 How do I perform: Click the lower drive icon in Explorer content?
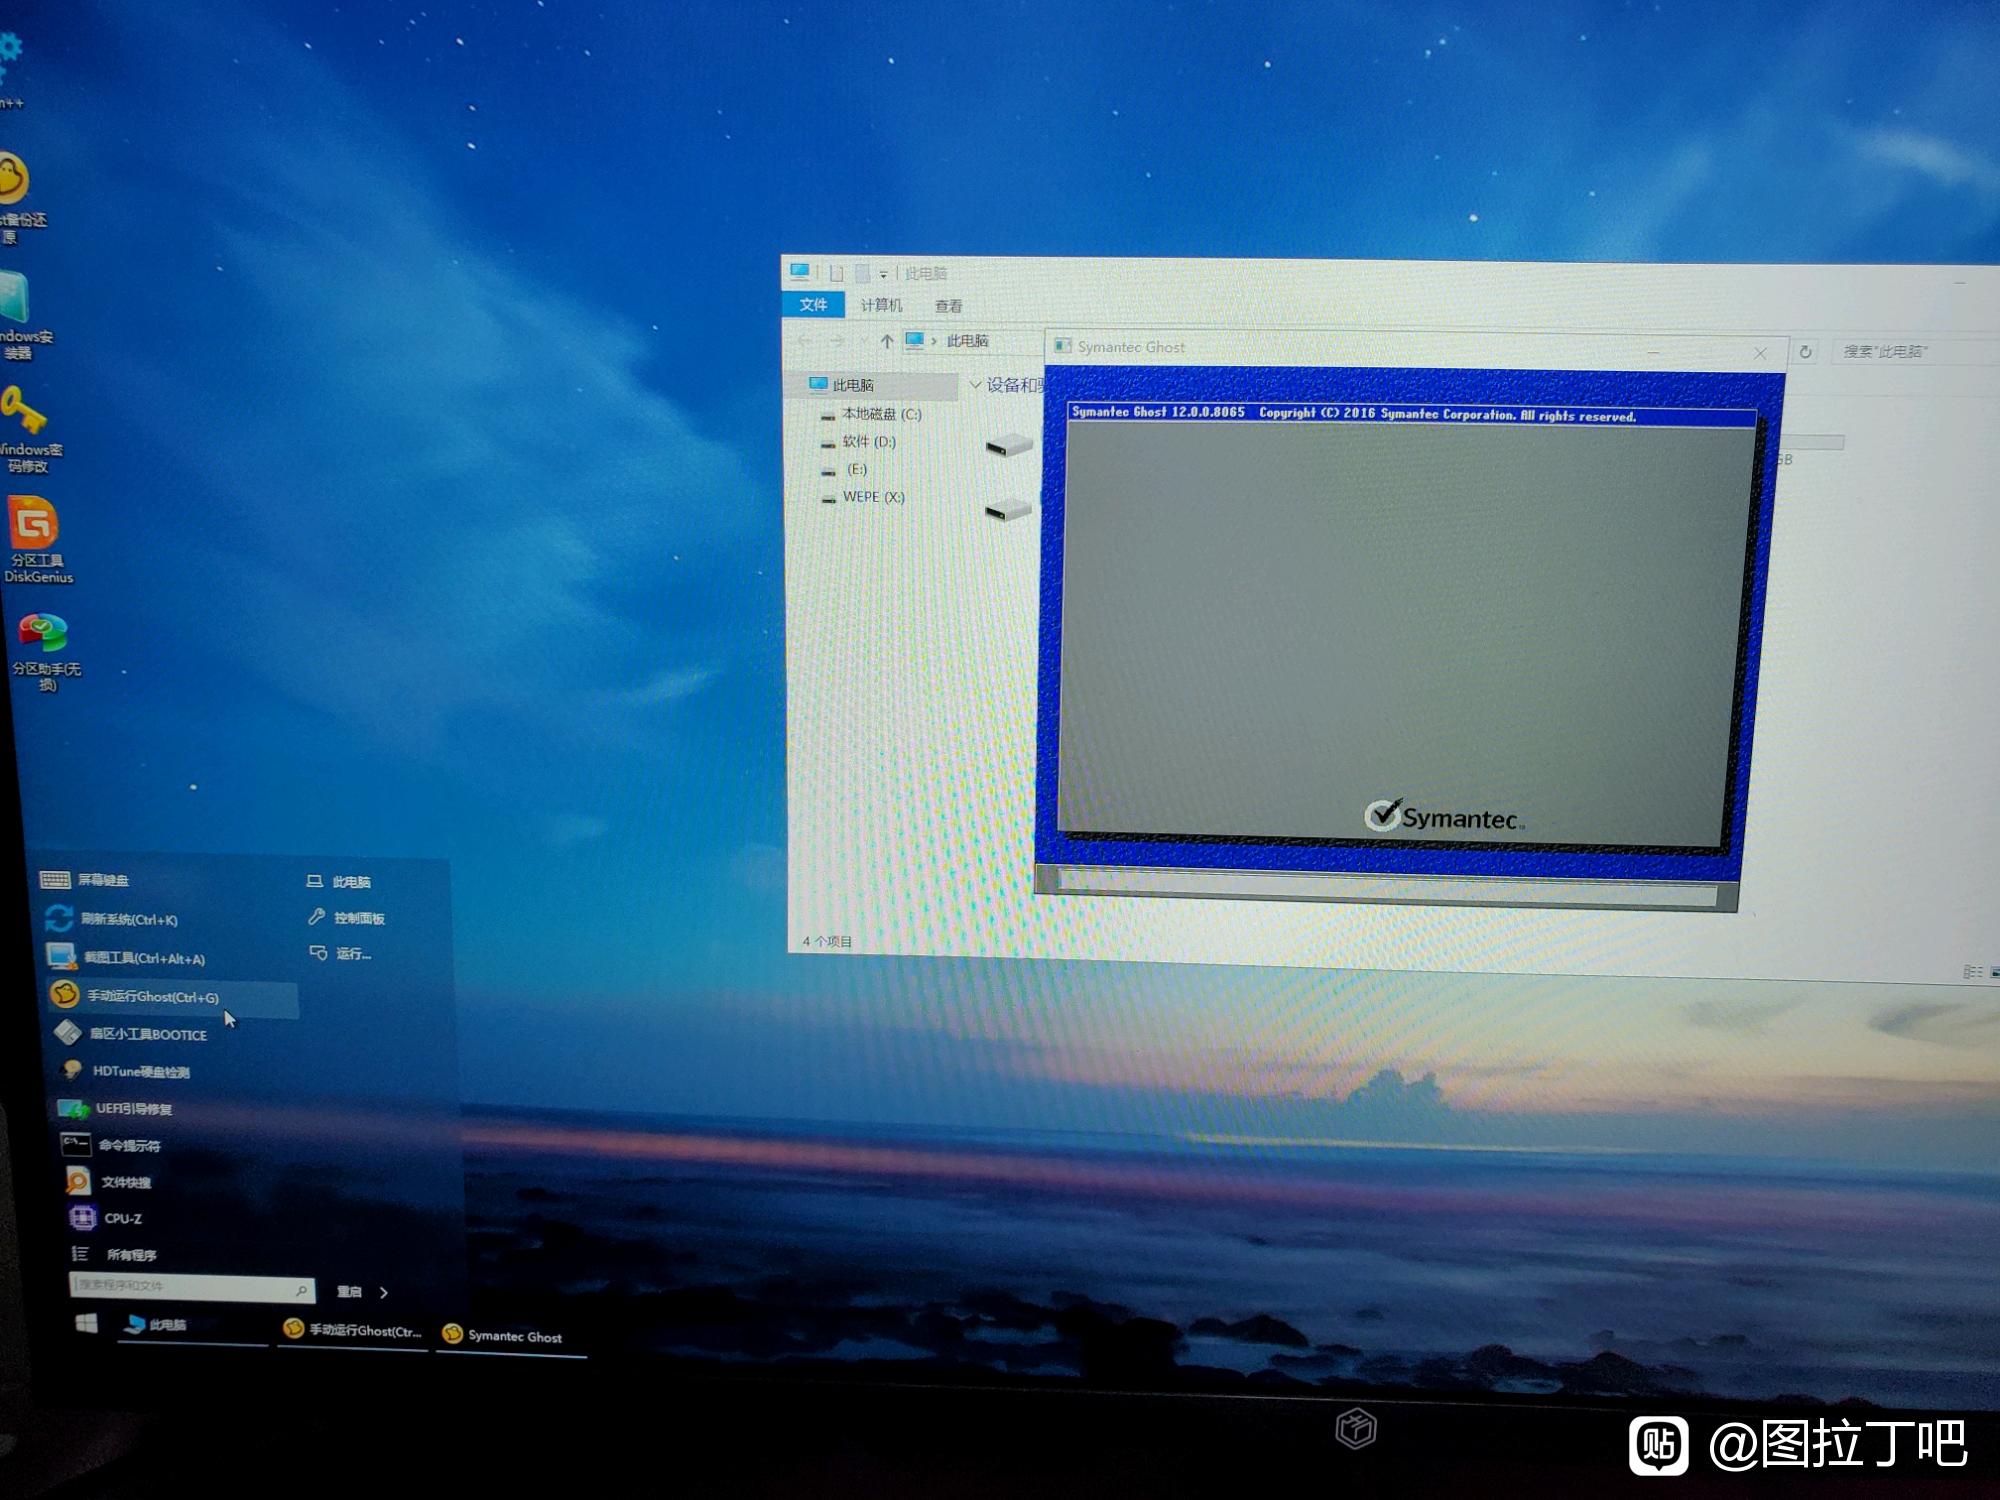coord(1008,510)
